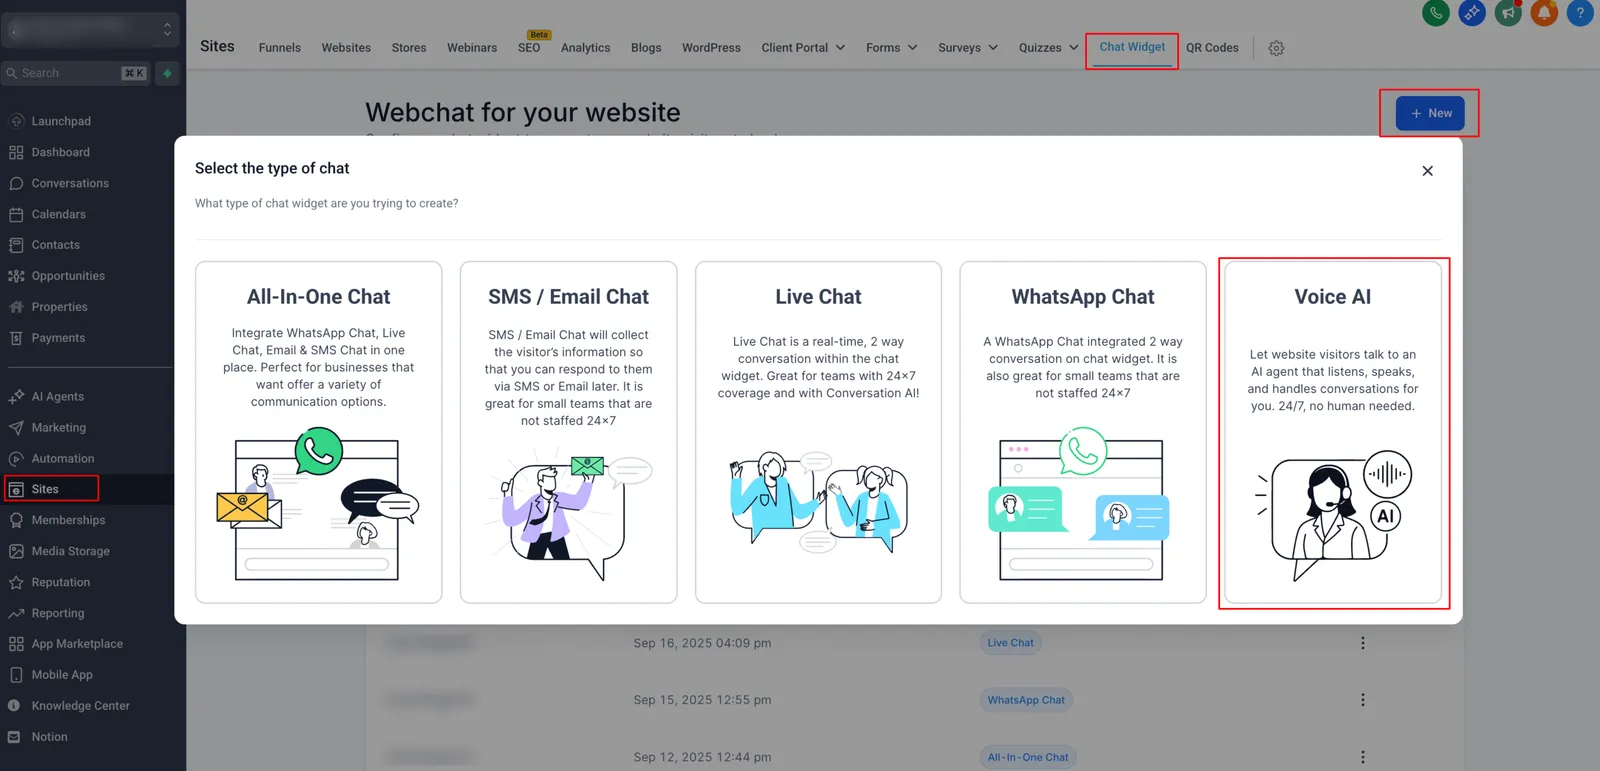Click the Reputation star icon
The image size is (1600, 771).
coord(16,582)
